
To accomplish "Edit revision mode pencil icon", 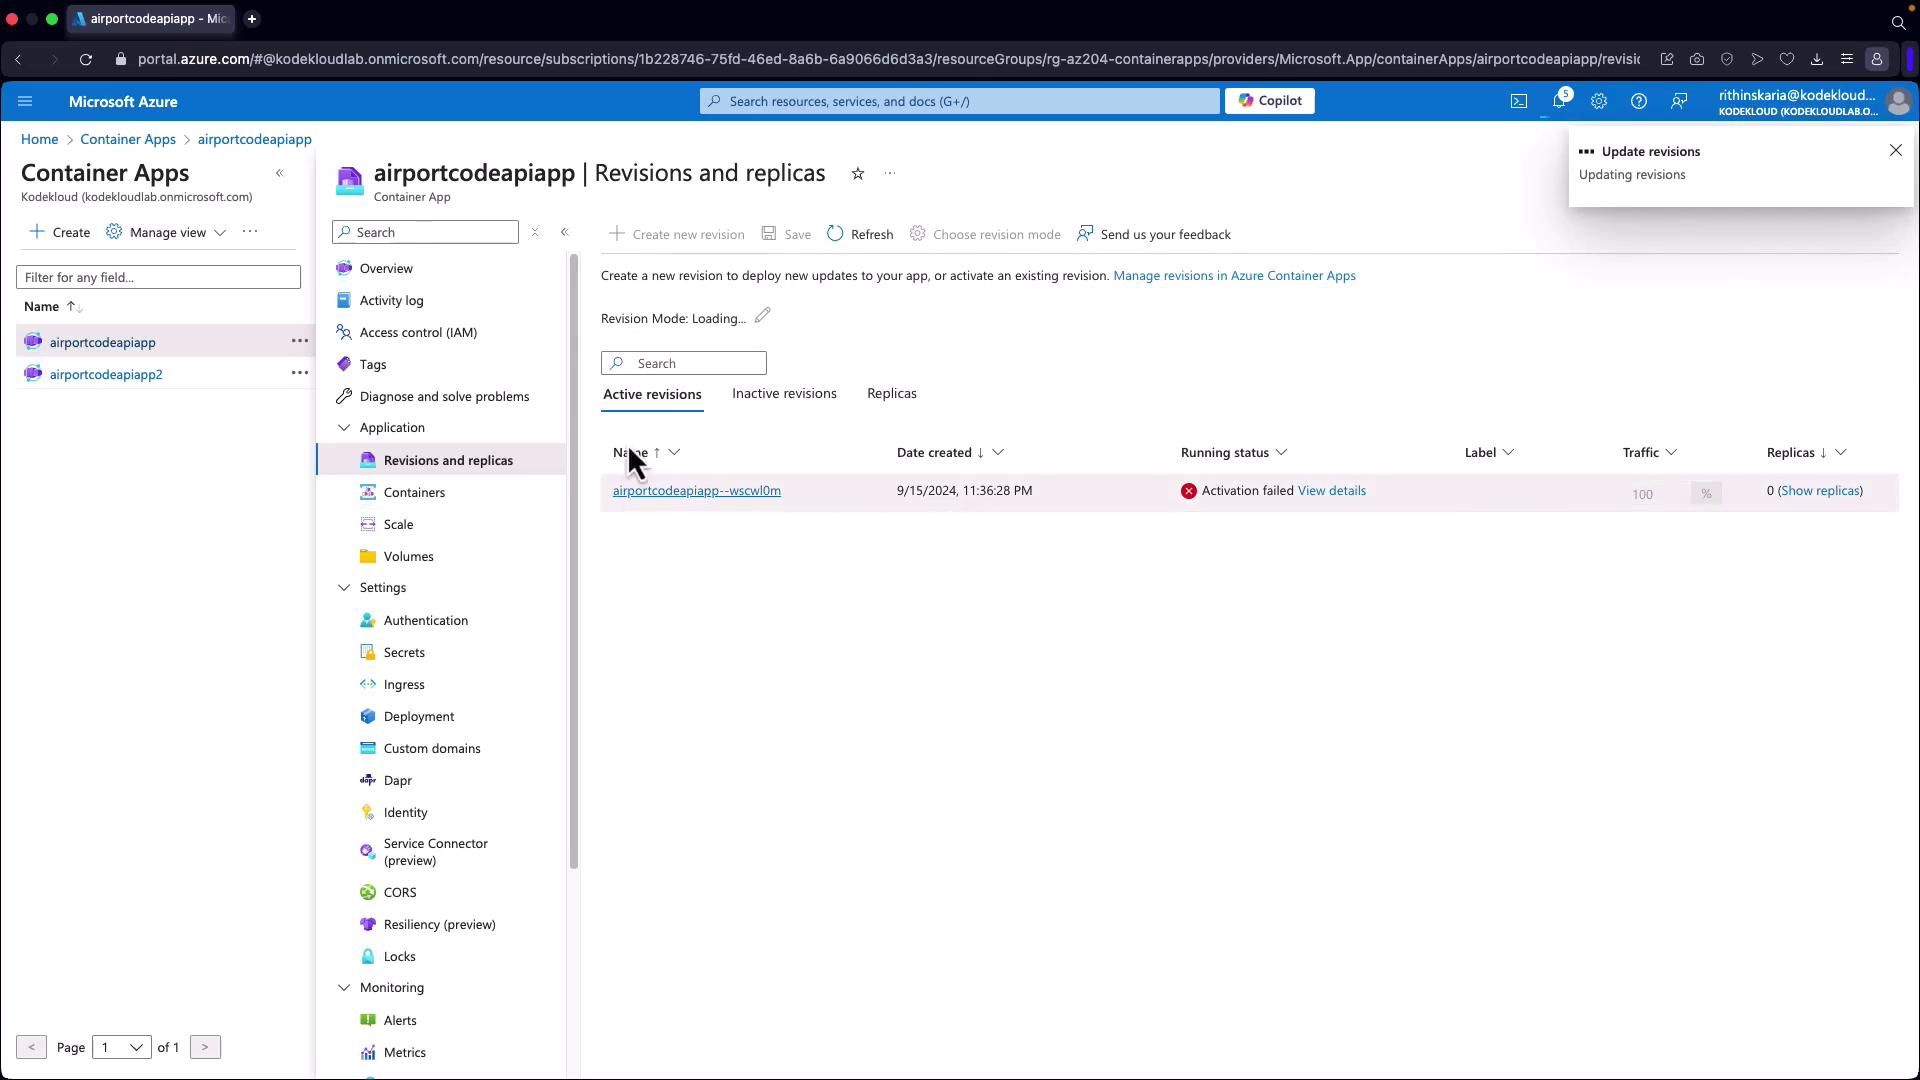I will click(x=762, y=317).
